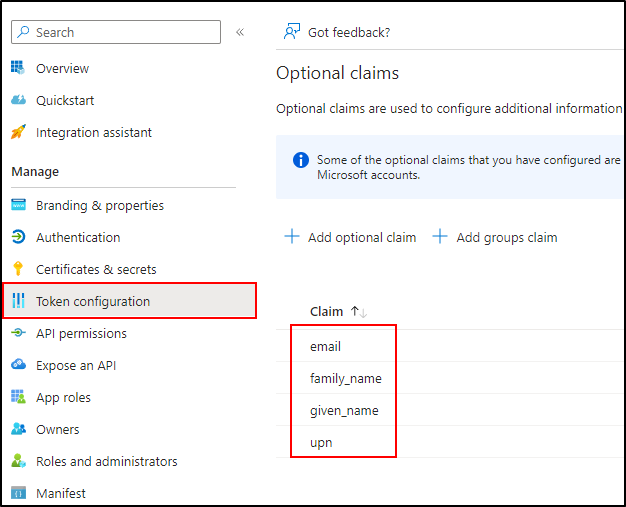Open the Manifest page
This screenshot has width=626, height=507.
coord(60,493)
